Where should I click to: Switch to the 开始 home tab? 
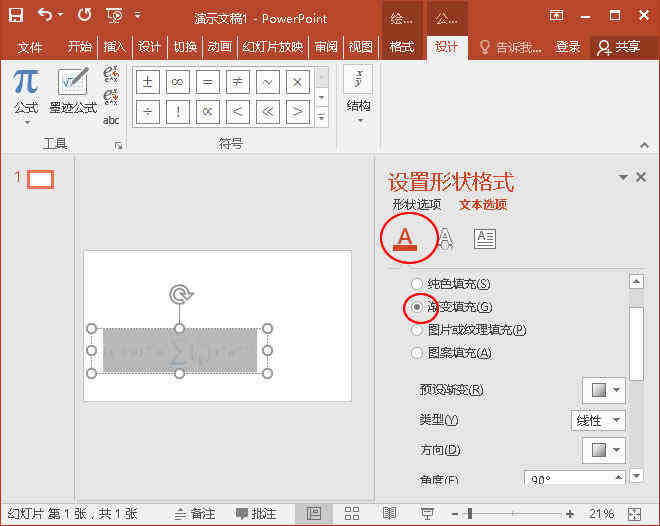tap(80, 47)
